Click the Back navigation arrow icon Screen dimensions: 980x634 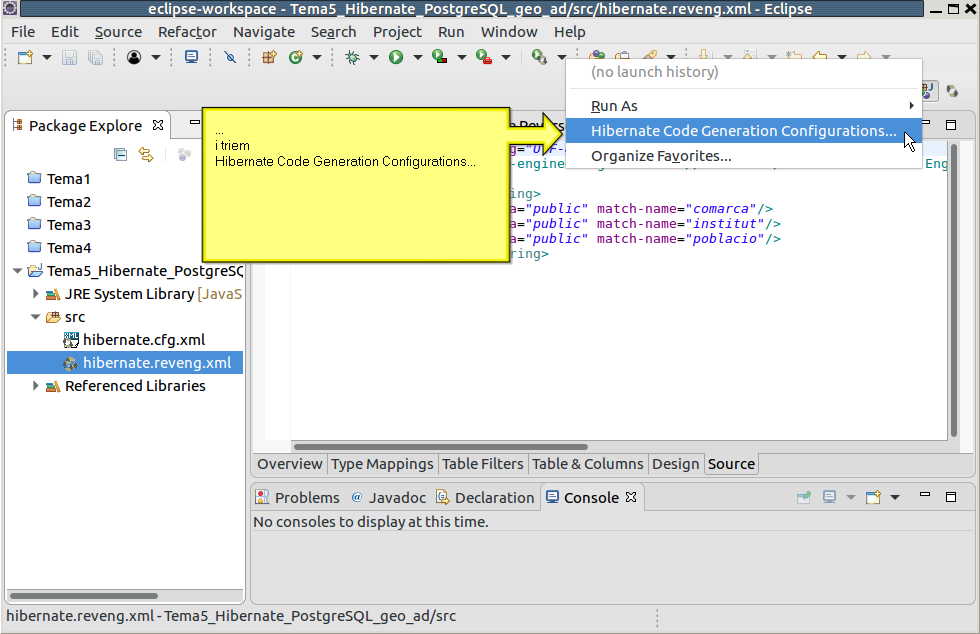820,56
